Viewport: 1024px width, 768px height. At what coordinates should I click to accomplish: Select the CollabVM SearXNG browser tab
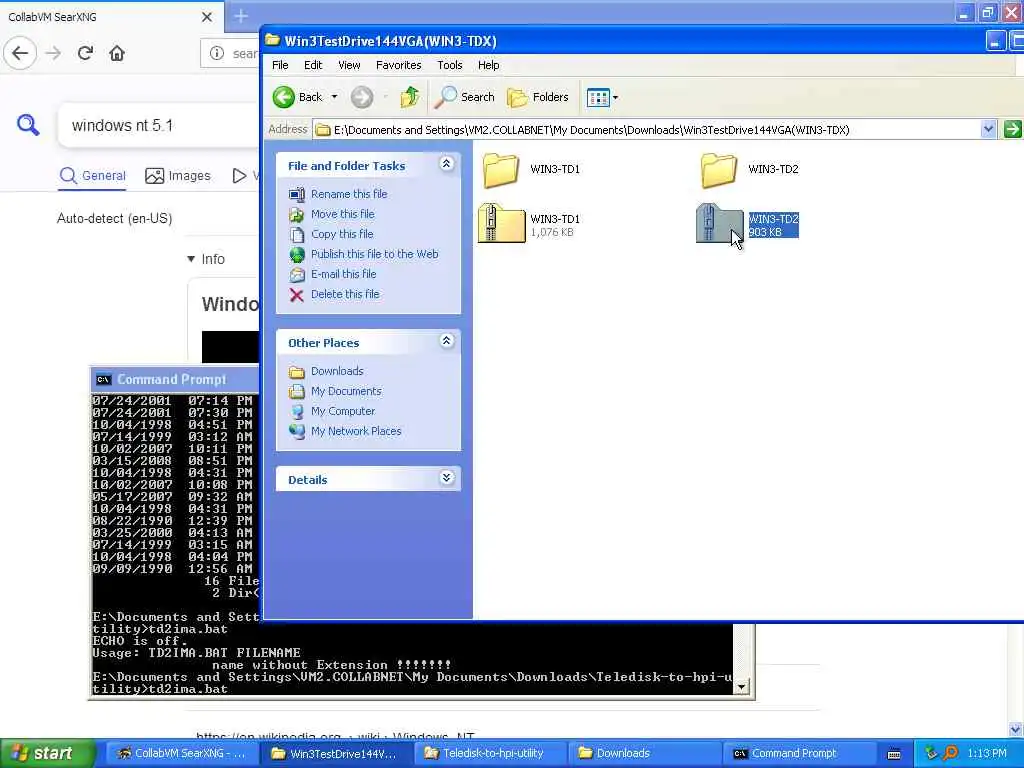click(112, 17)
